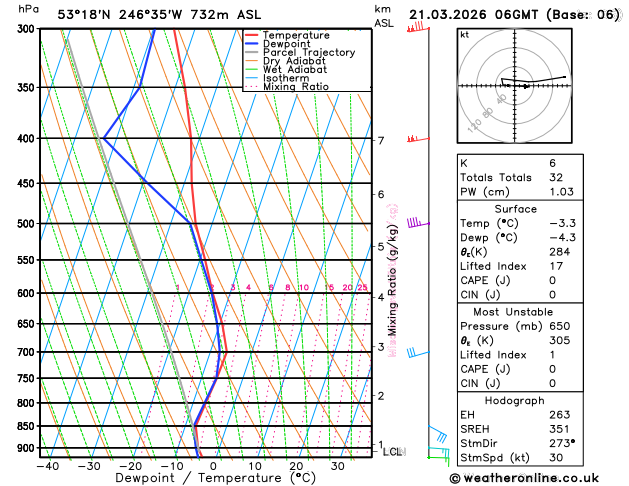Viewport: 629px width, 486px height.
Task: Click the 700 hPa pressure axis label
Action: (28, 352)
